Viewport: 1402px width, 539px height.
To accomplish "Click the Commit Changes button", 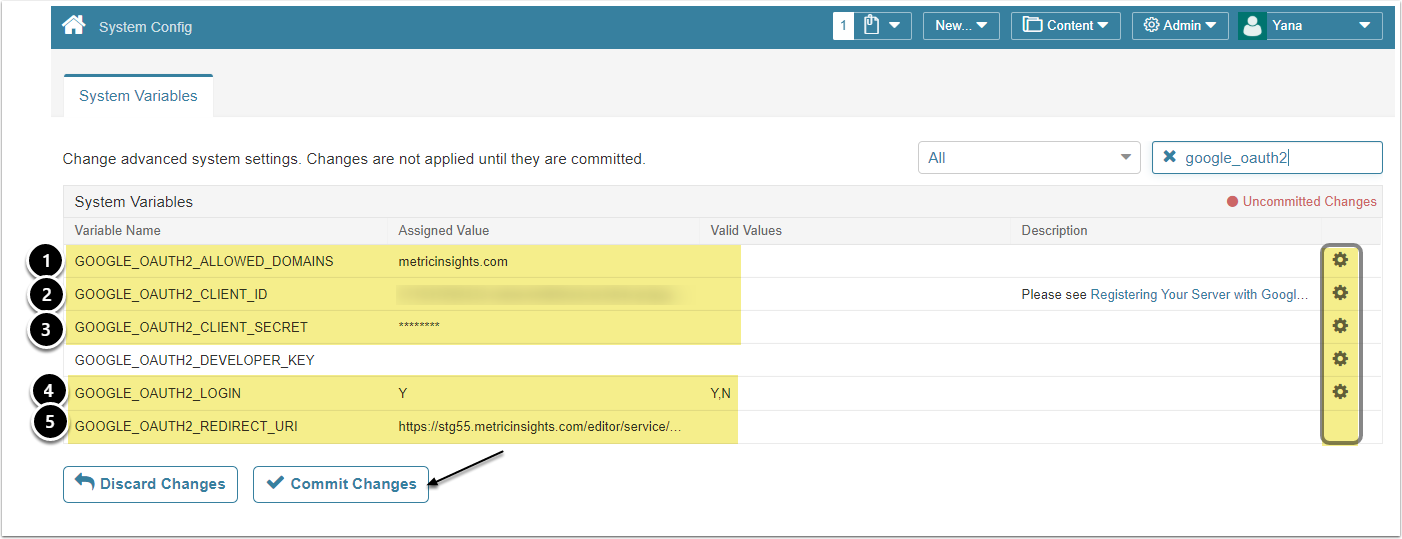I will click(x=341, y=484).
